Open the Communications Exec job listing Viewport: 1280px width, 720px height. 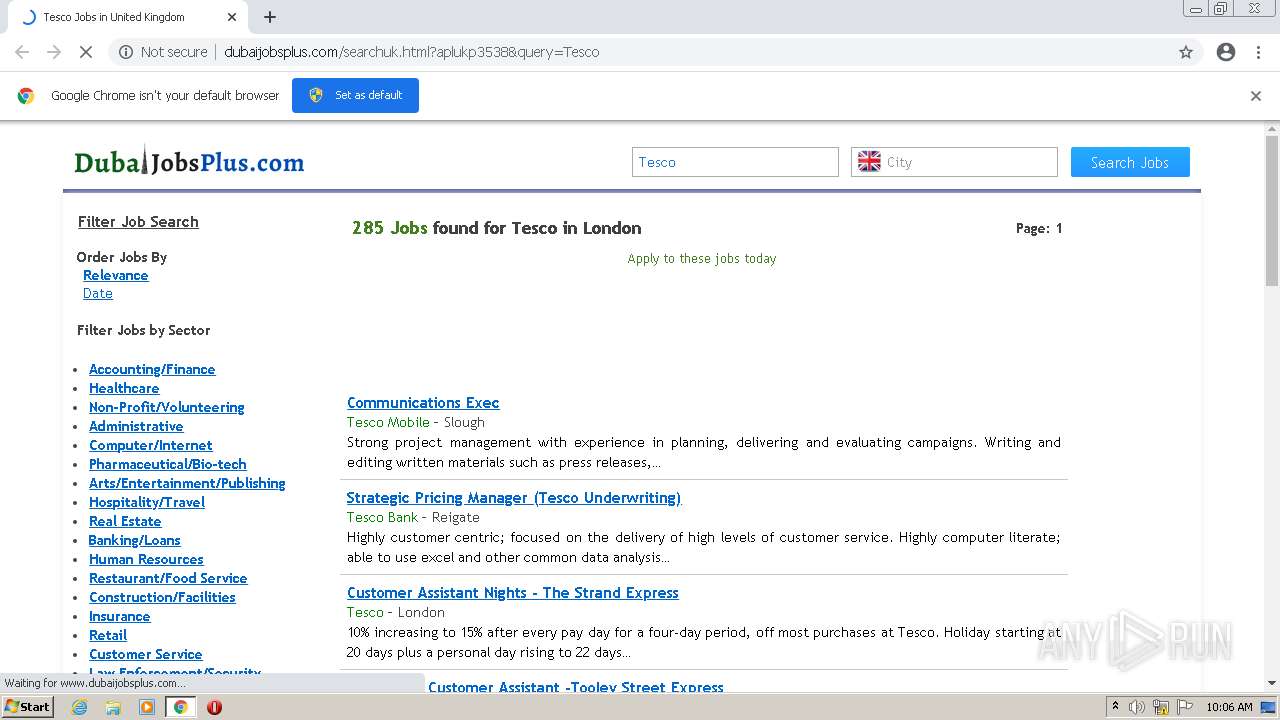click(x=423, y=402)
